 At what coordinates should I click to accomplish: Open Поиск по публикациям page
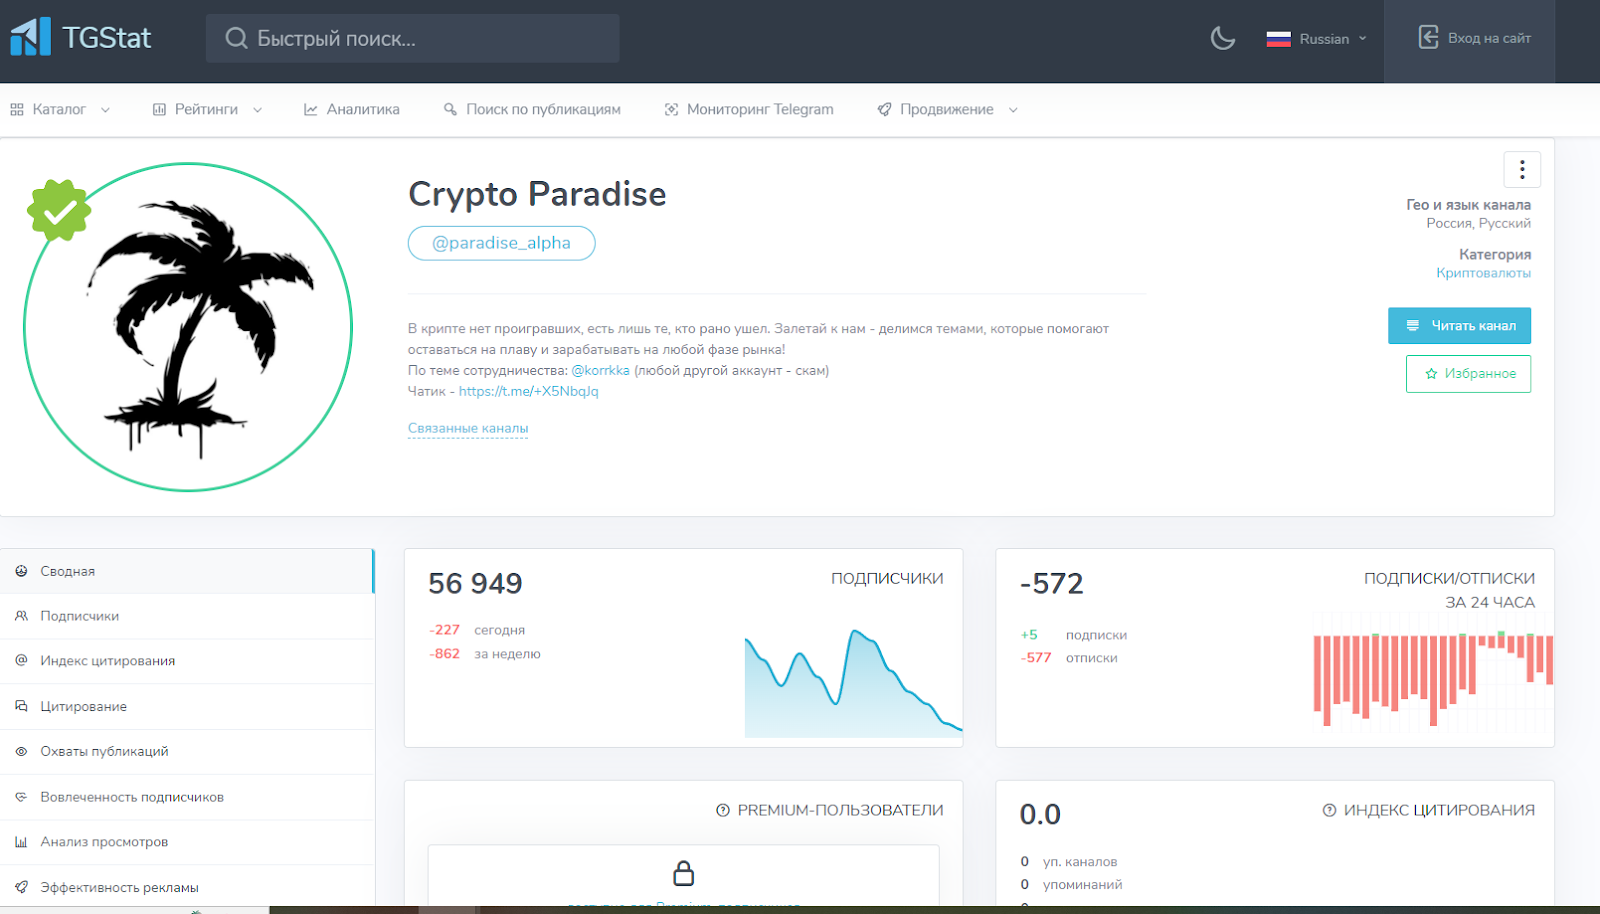point(532,110)
